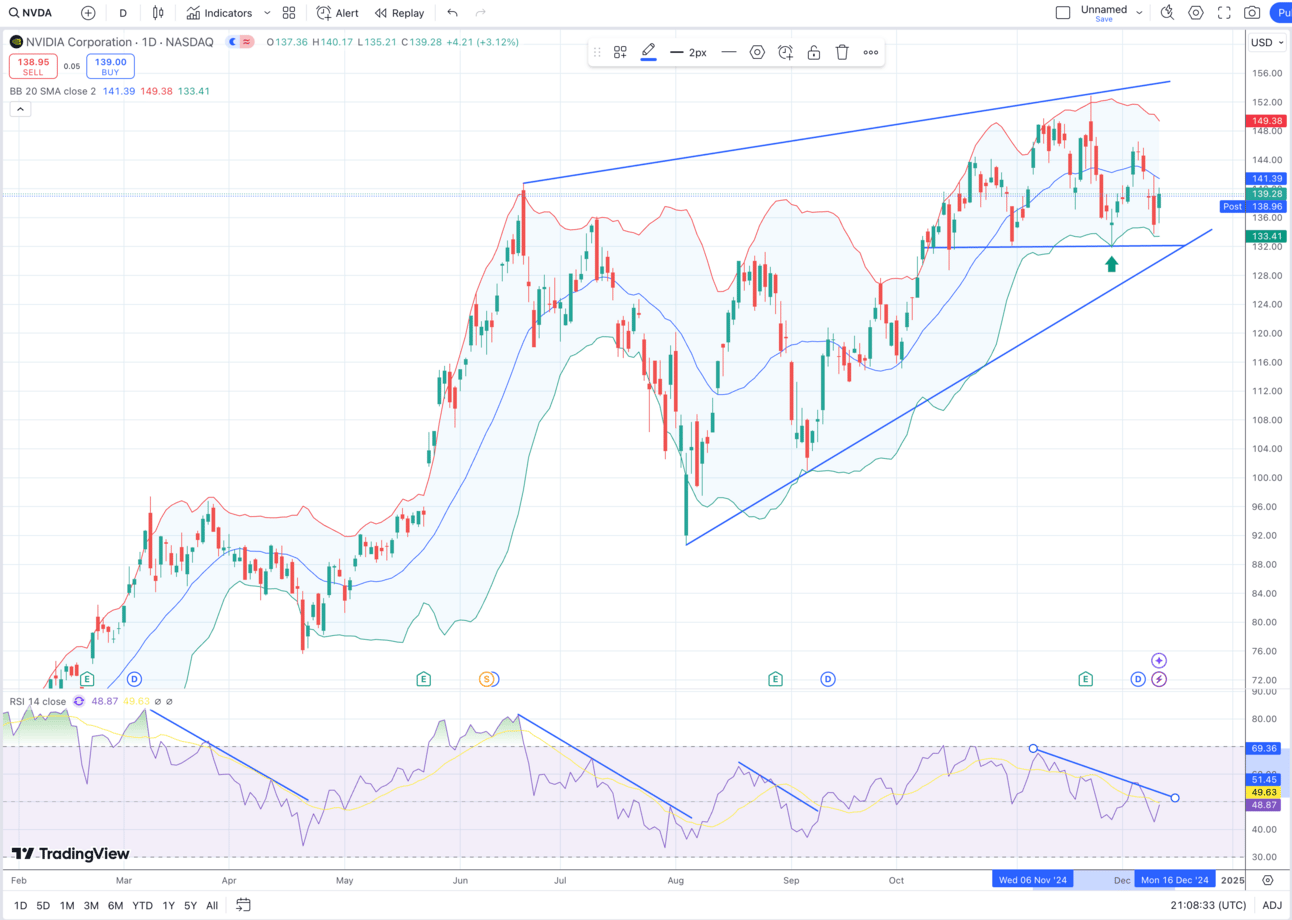Delete the selected drawing with trash icon
Image resolution: width=1292 pixels, height=920 pixels.
tap(842, 52)
